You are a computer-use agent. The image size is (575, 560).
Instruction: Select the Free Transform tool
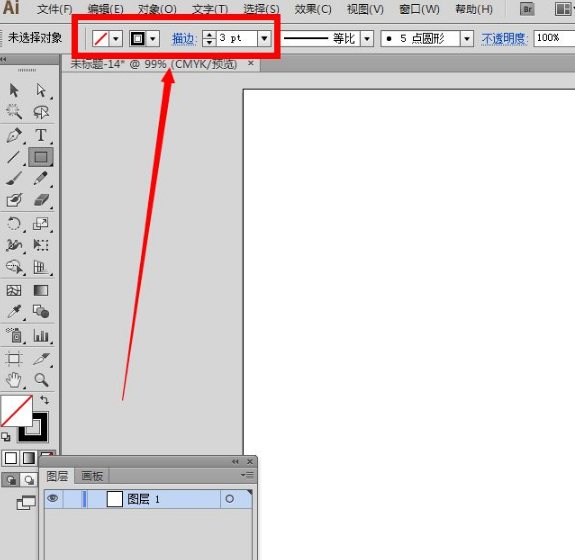(x=41, y=245)
